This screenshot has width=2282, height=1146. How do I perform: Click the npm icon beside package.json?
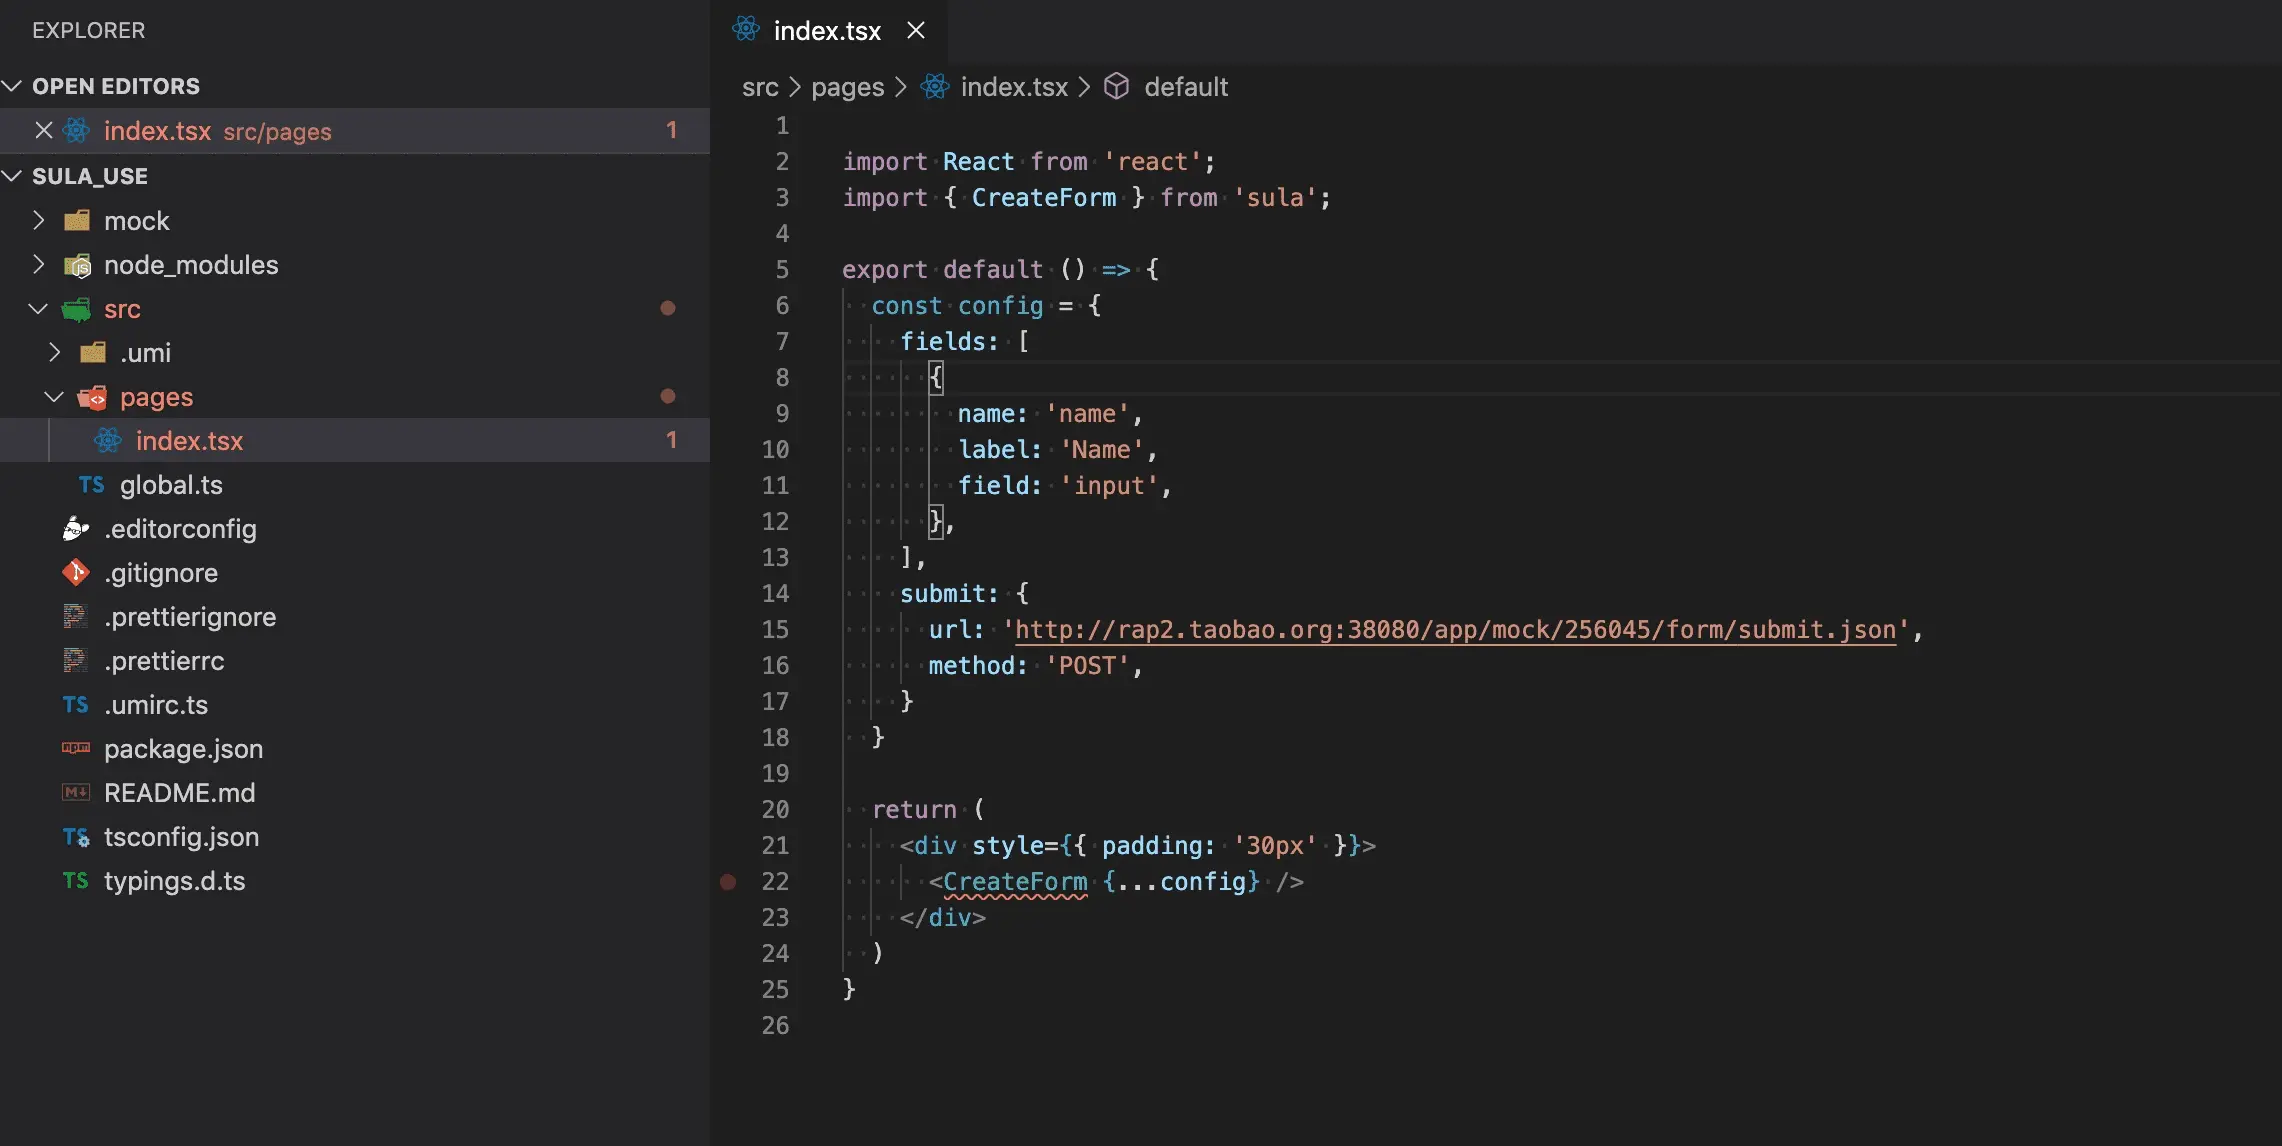point(76,748)
